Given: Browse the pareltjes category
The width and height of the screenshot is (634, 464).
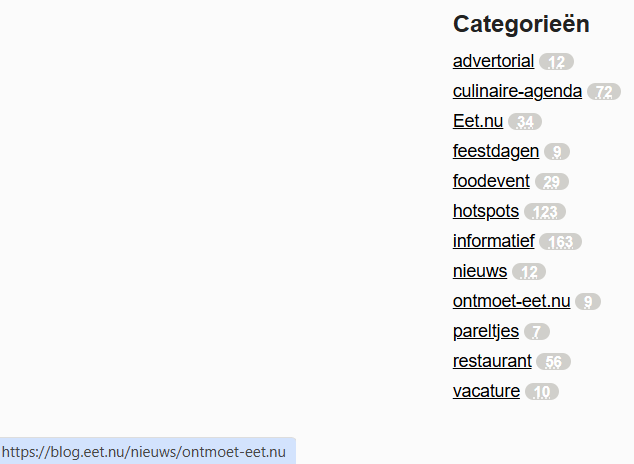Looking at the screenshot, I should (486, 331).
